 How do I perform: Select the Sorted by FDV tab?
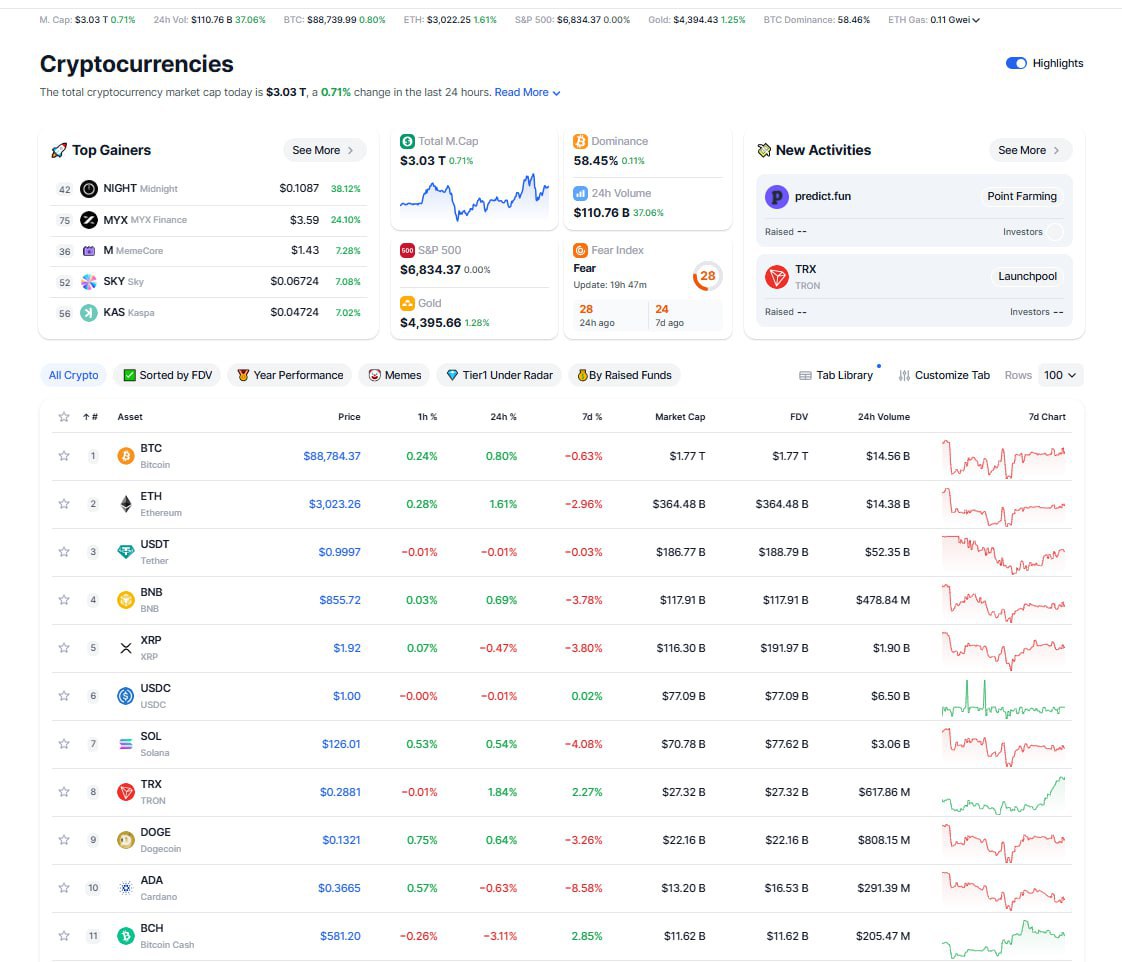tap(167, 375)
